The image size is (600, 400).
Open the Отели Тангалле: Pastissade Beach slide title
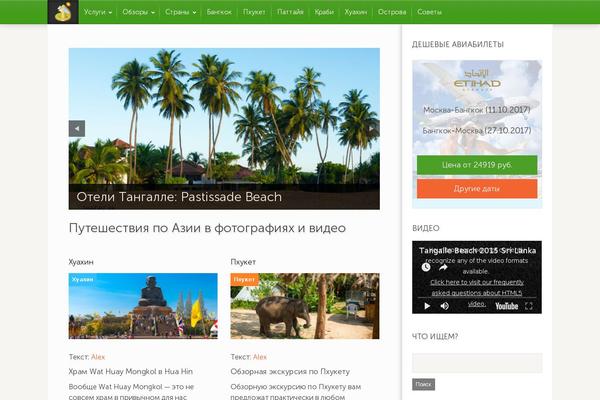179,197
